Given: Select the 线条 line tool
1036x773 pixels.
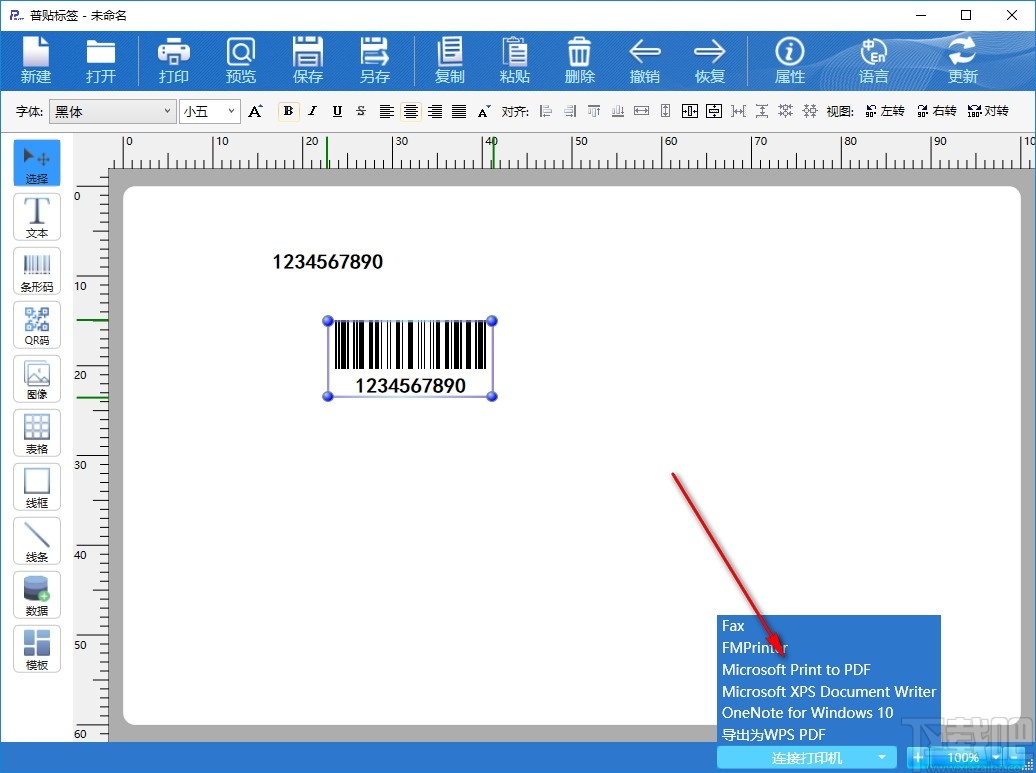Looking at the screenshot, I should (x=36, y=541).
